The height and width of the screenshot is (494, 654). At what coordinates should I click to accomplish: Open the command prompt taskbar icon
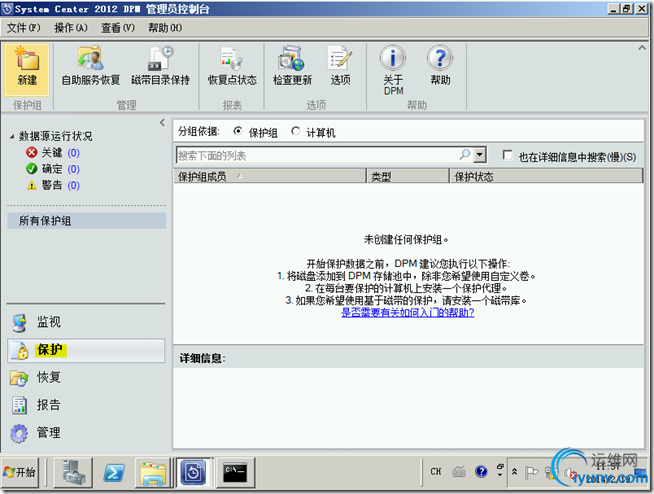coord(234,472)
